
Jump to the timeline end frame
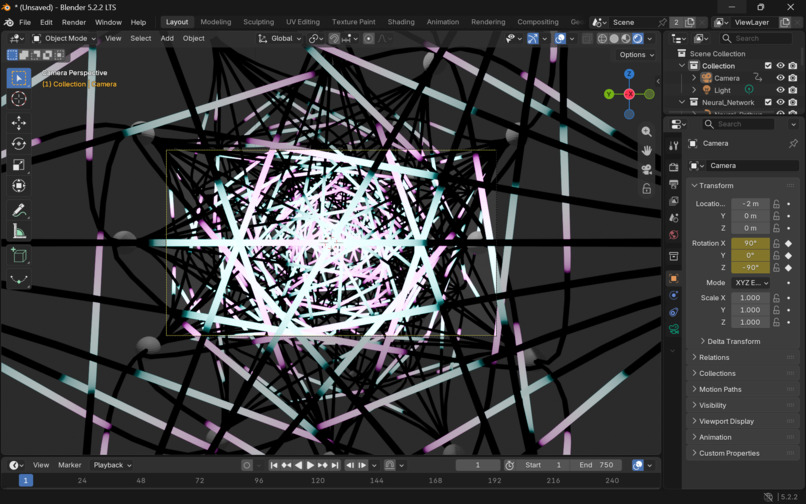click(335, 465)
